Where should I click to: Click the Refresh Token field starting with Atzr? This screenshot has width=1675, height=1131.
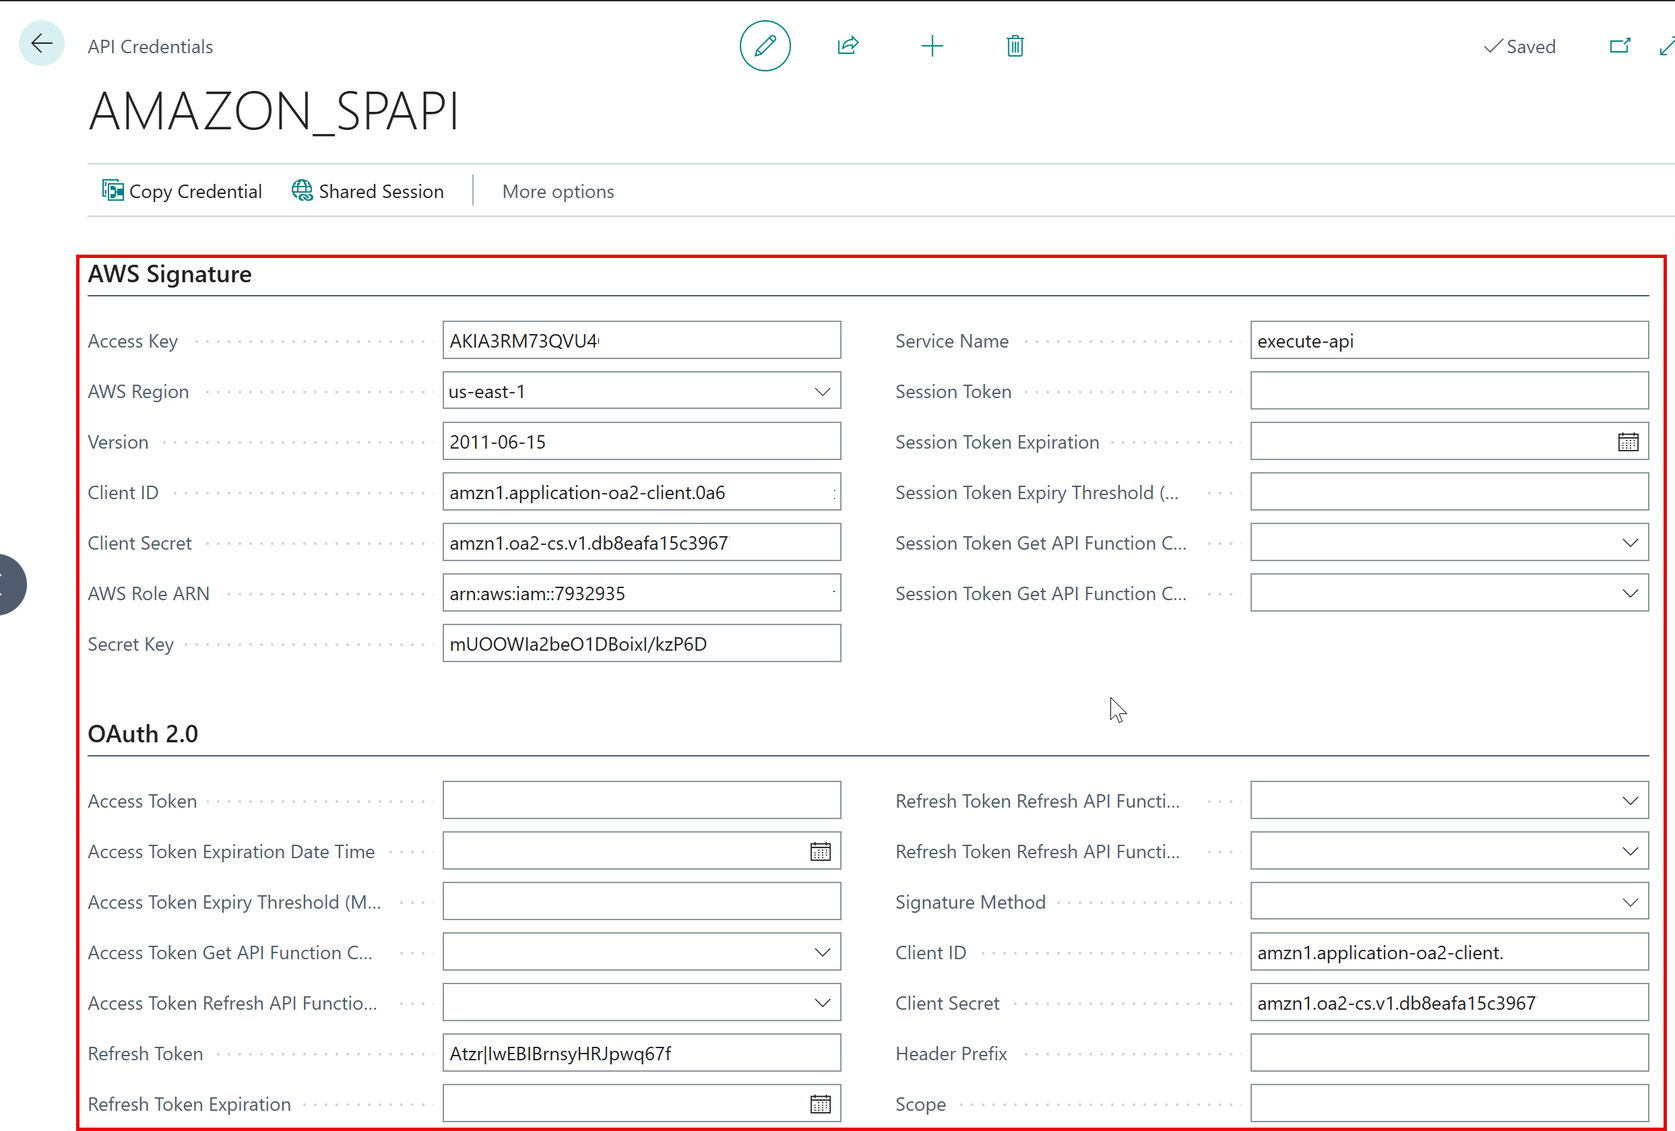(x=642, y=1054)
